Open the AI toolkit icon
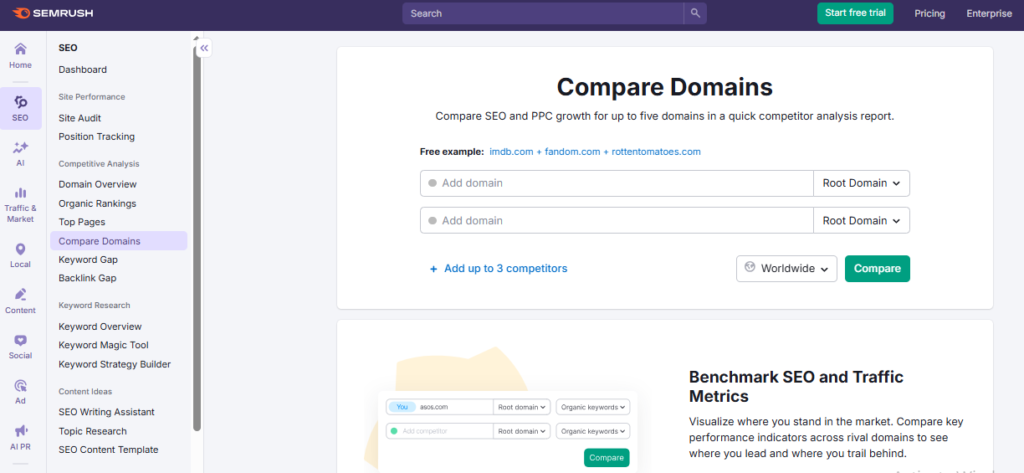1024x473 pixels. coord(20,148)
